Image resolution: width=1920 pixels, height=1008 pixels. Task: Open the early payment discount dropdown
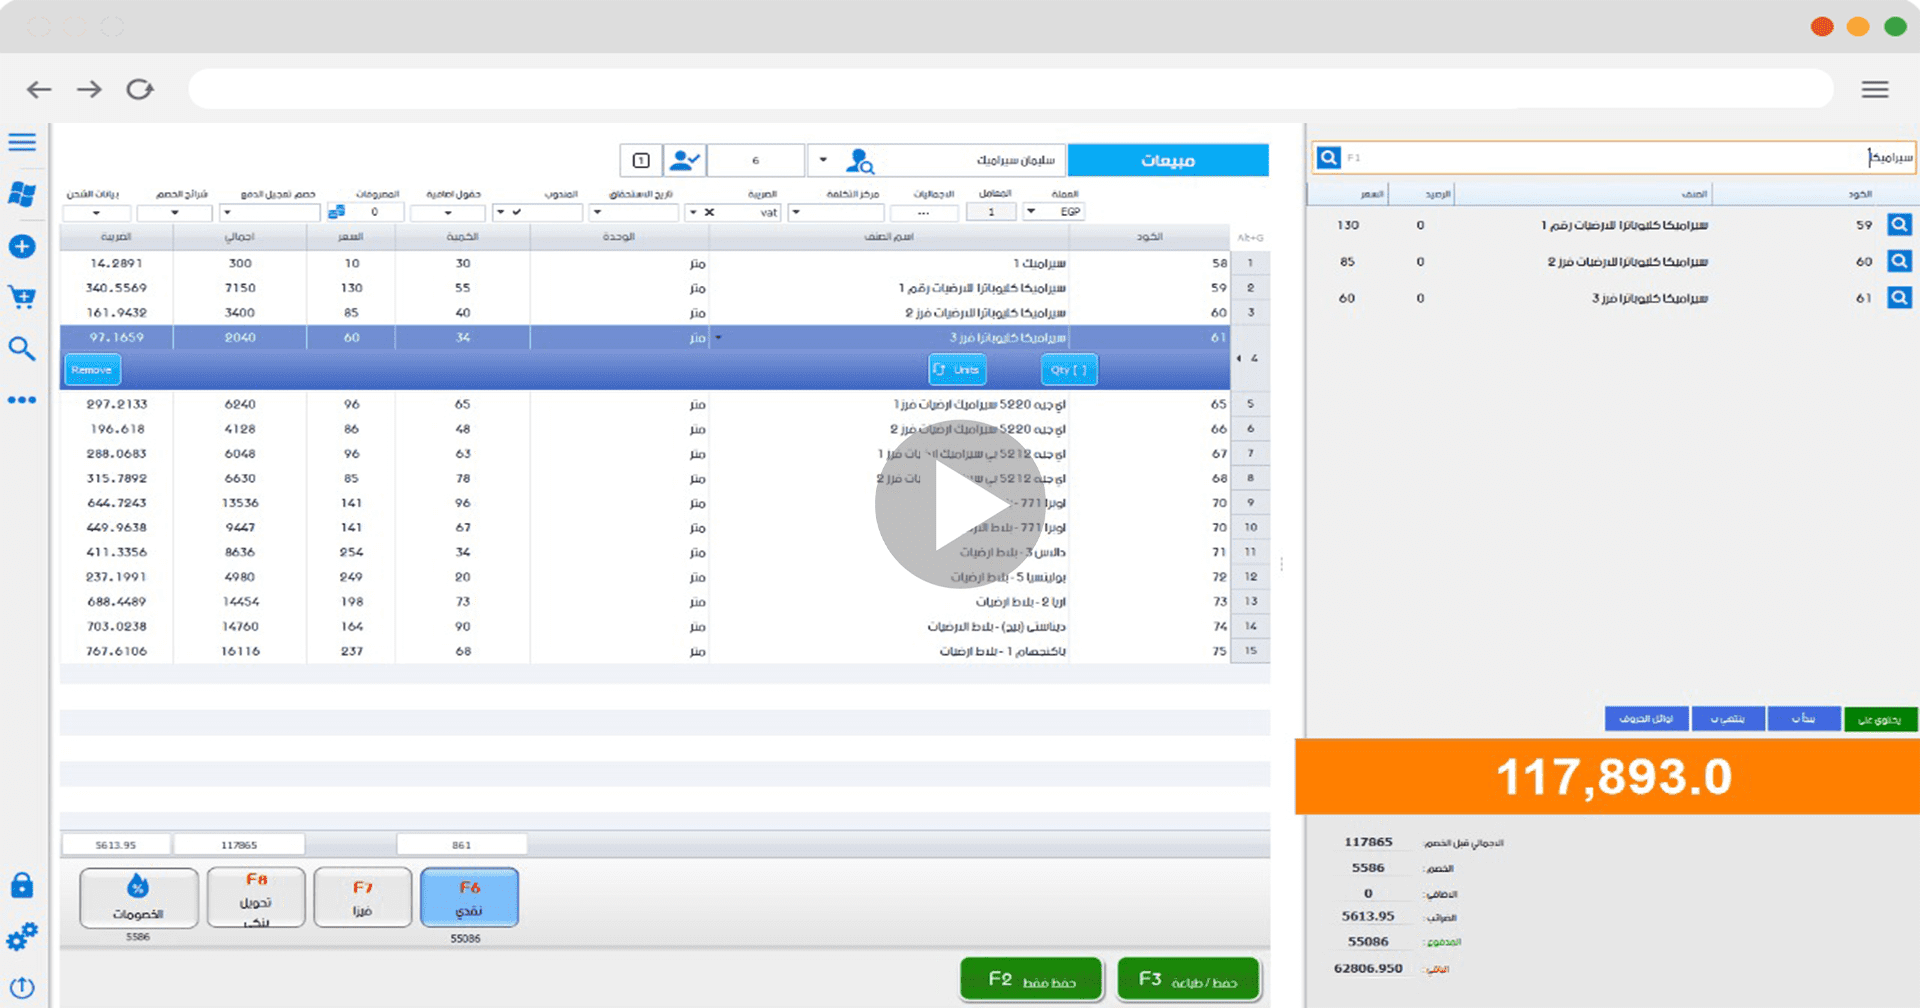[227, 212]
